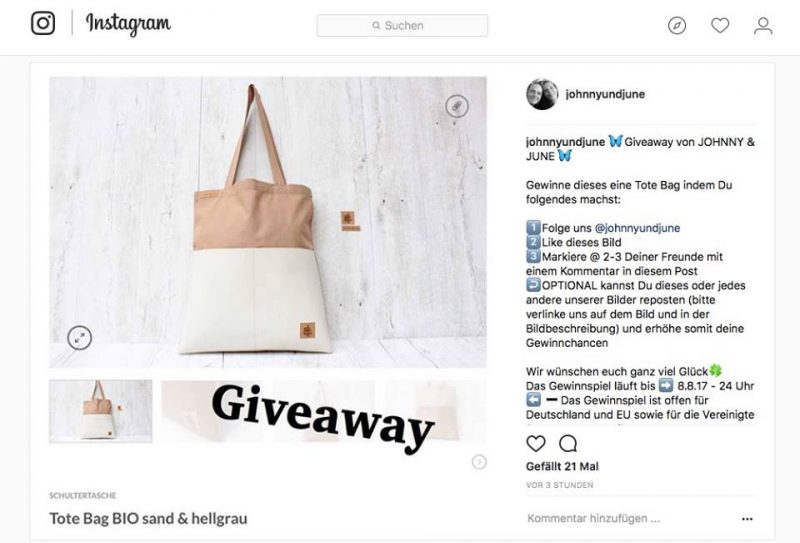This screenshot has width=800, height=543.
Task: Click the comment speech bubble icon
Action: coord(568,443)
